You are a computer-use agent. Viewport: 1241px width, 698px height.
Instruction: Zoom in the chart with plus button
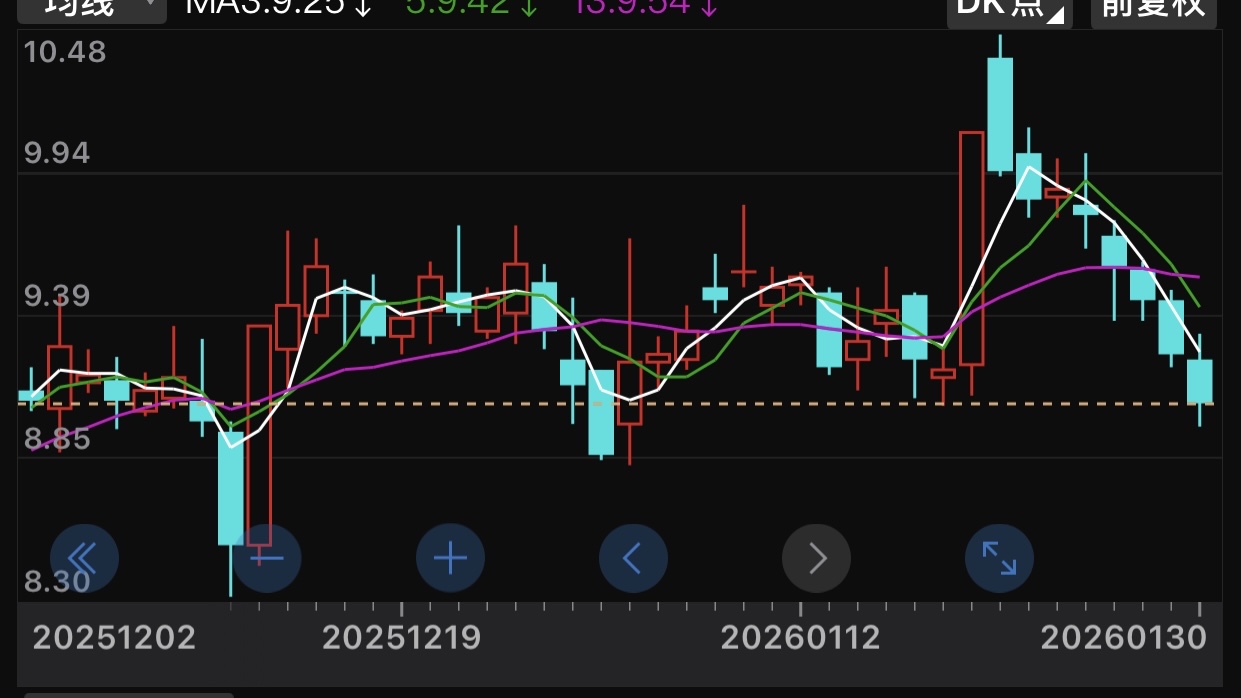(450, 558)
